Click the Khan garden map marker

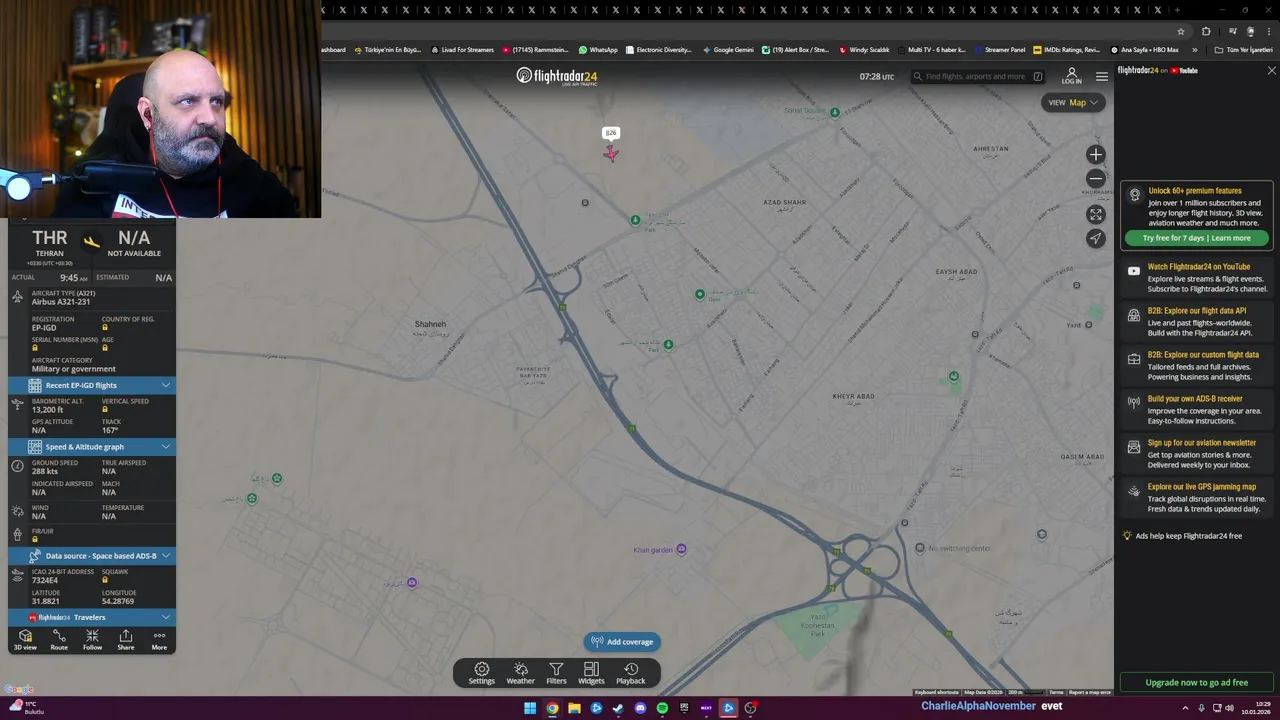681,549
